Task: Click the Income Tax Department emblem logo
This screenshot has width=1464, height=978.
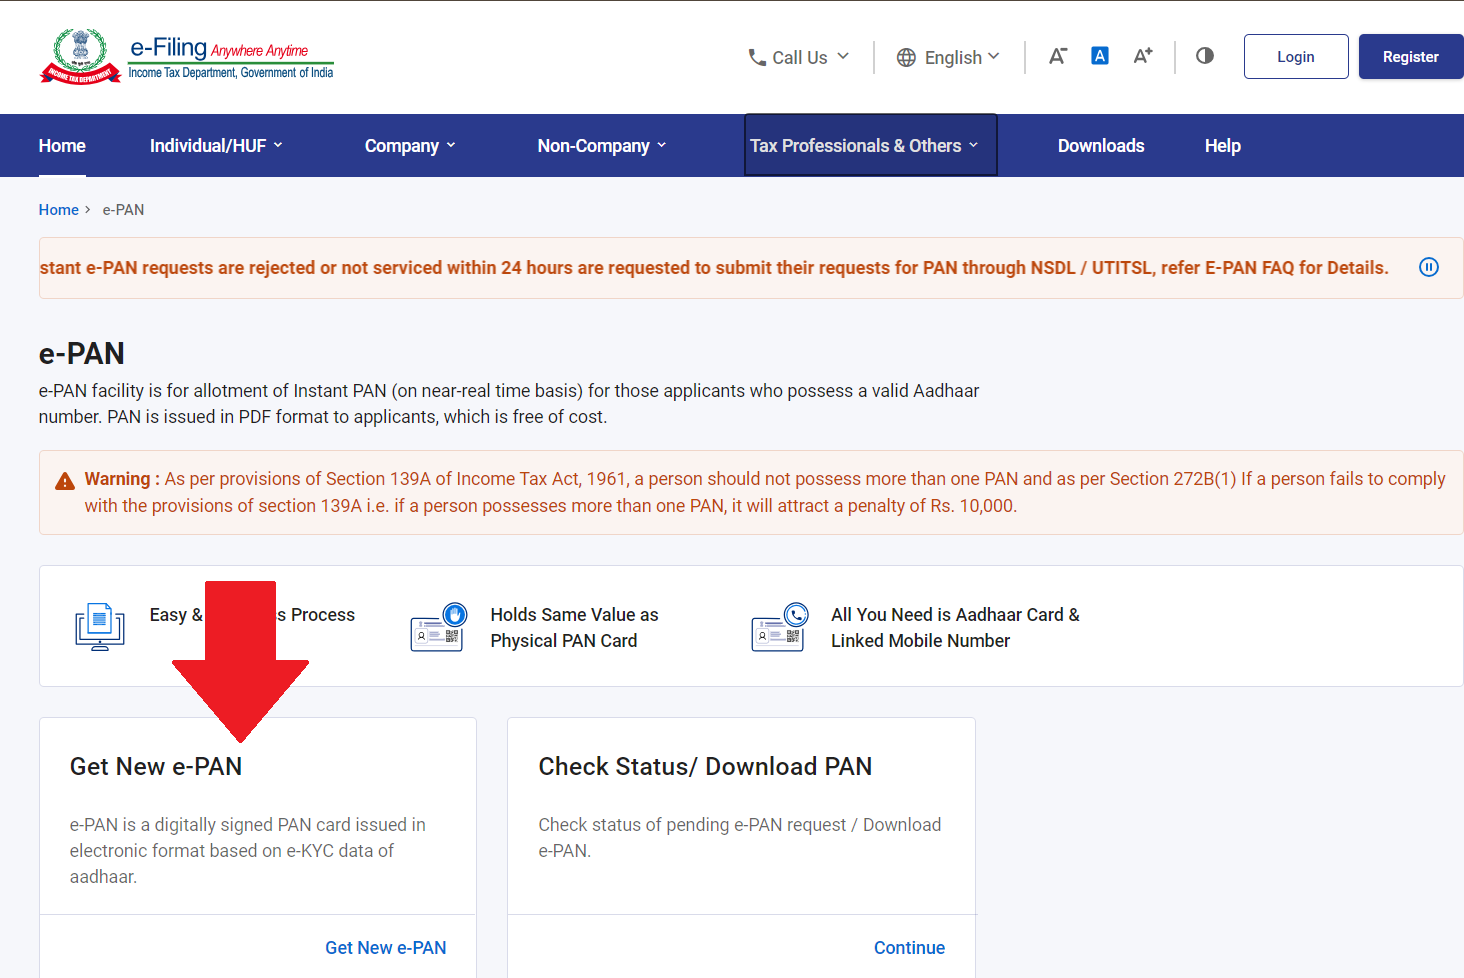Action: point(80,57)
